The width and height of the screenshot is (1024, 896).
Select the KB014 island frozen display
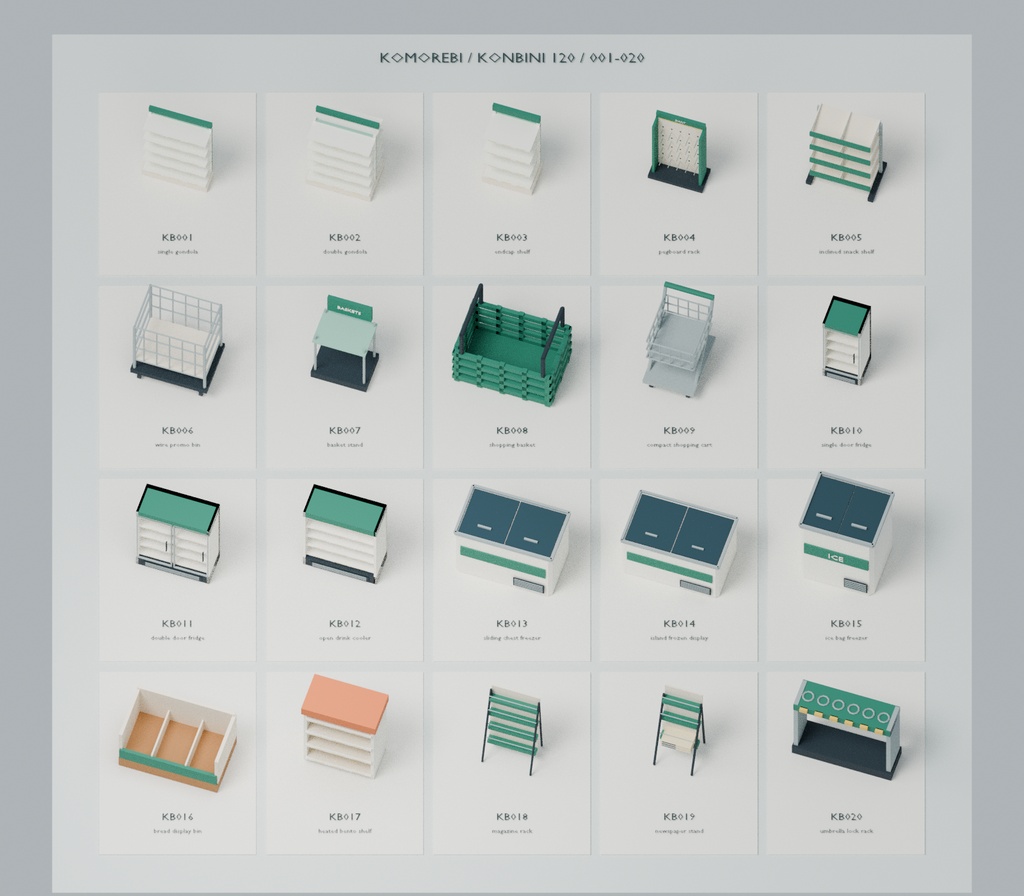679,570
